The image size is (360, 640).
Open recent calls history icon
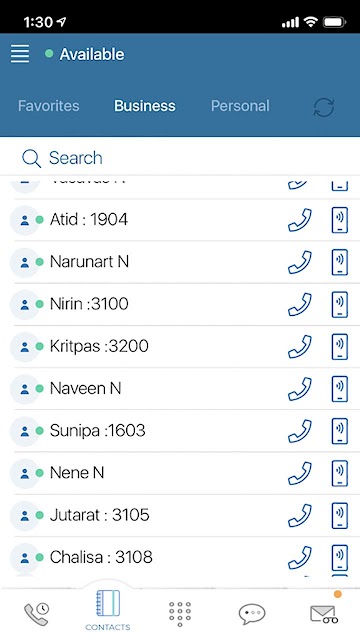pyautogui.click(x=36, y=614)
